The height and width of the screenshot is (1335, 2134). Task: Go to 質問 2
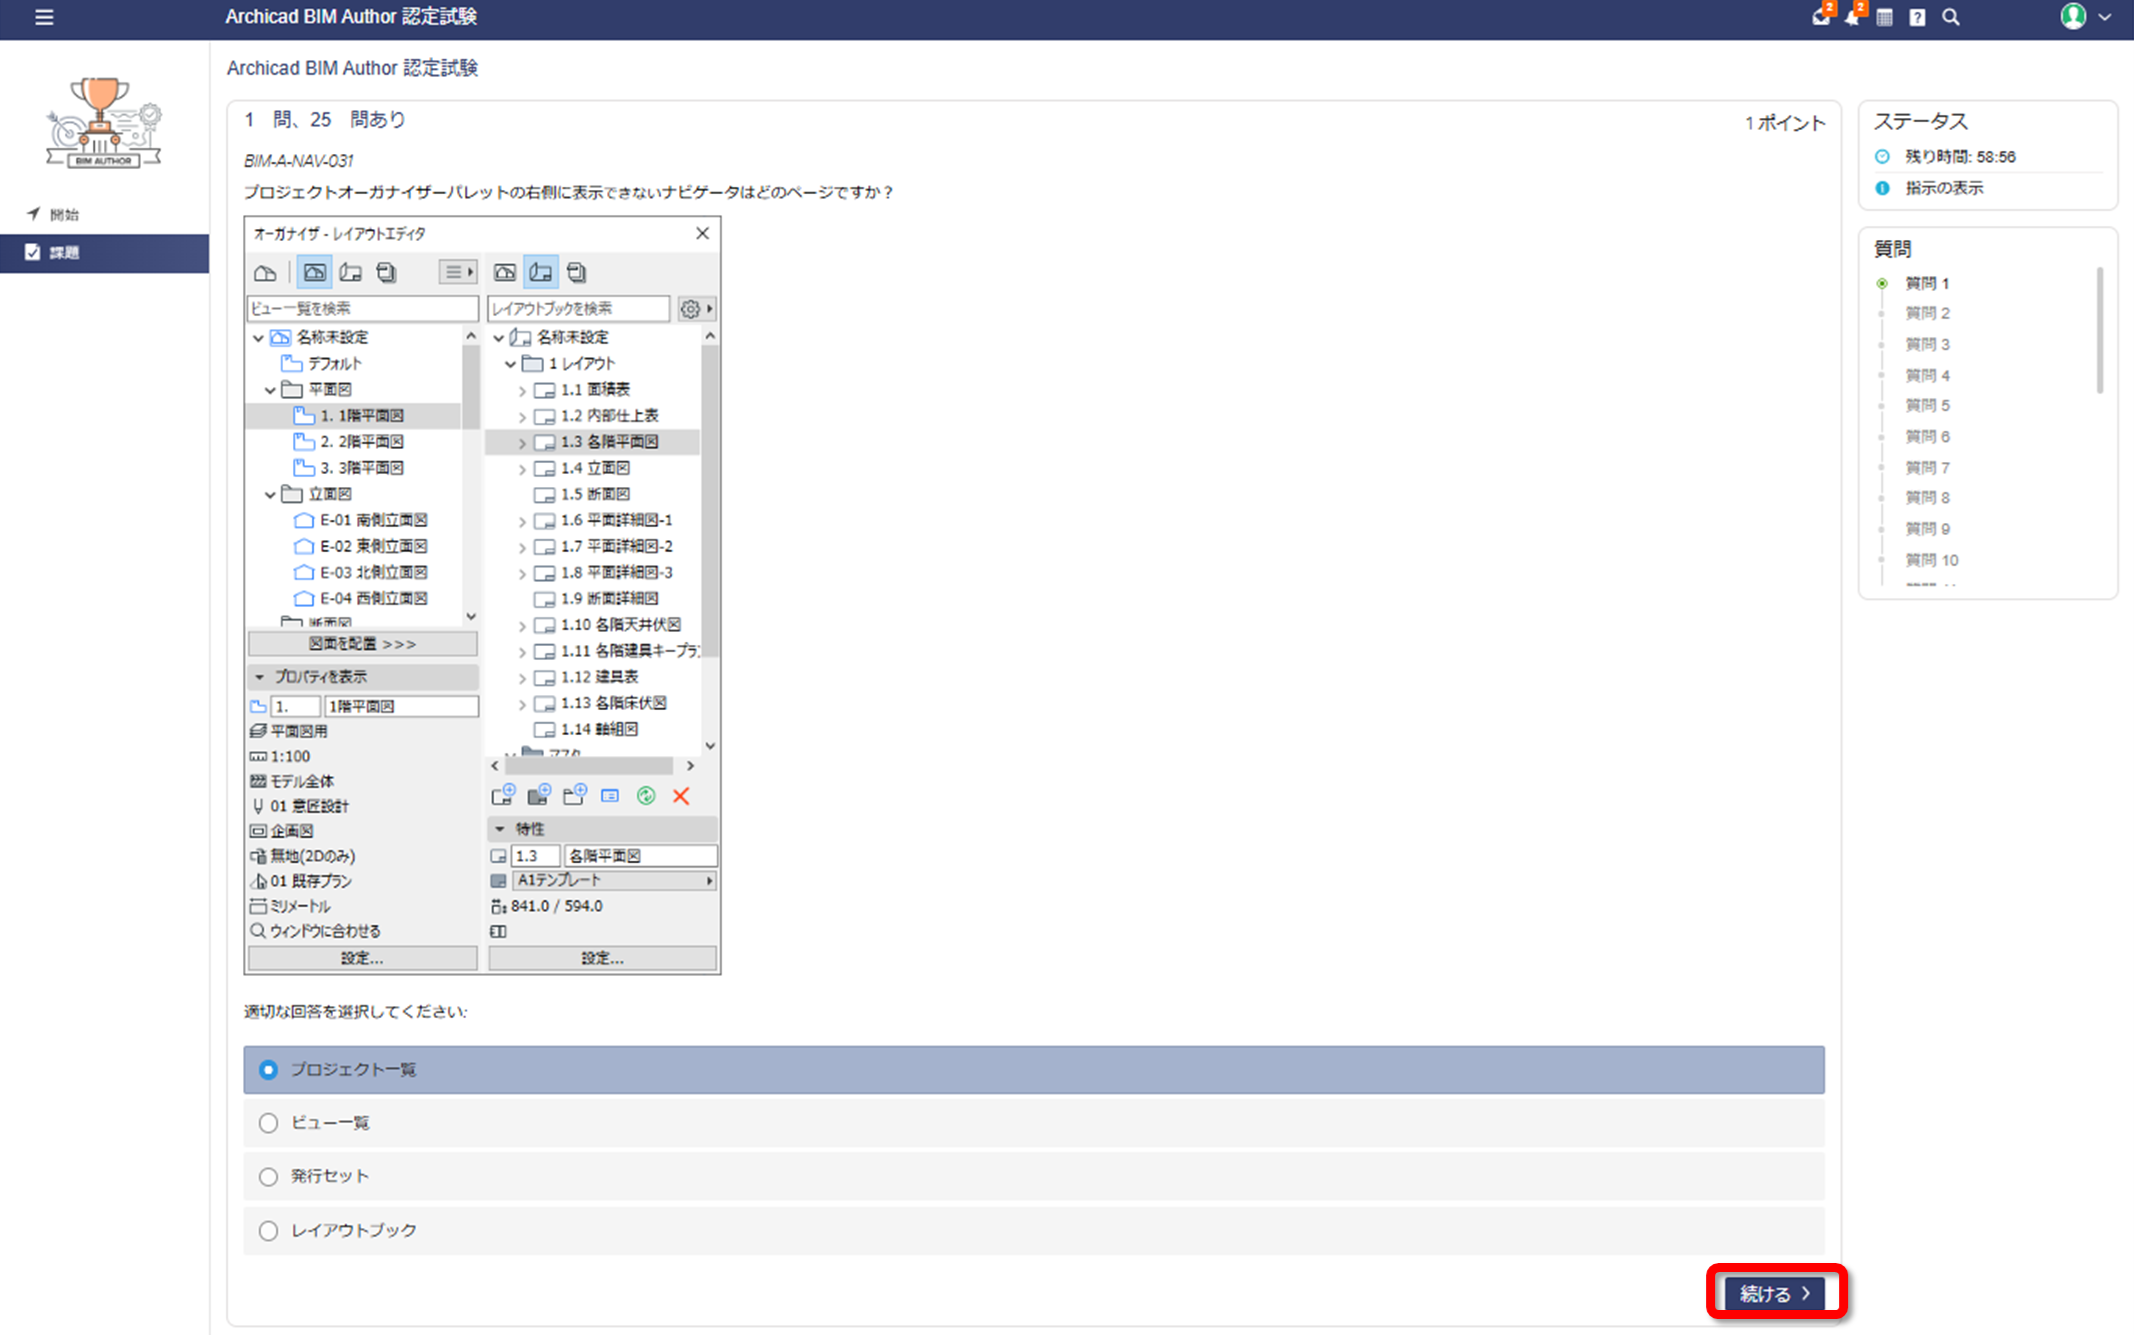coord(1927,313)
